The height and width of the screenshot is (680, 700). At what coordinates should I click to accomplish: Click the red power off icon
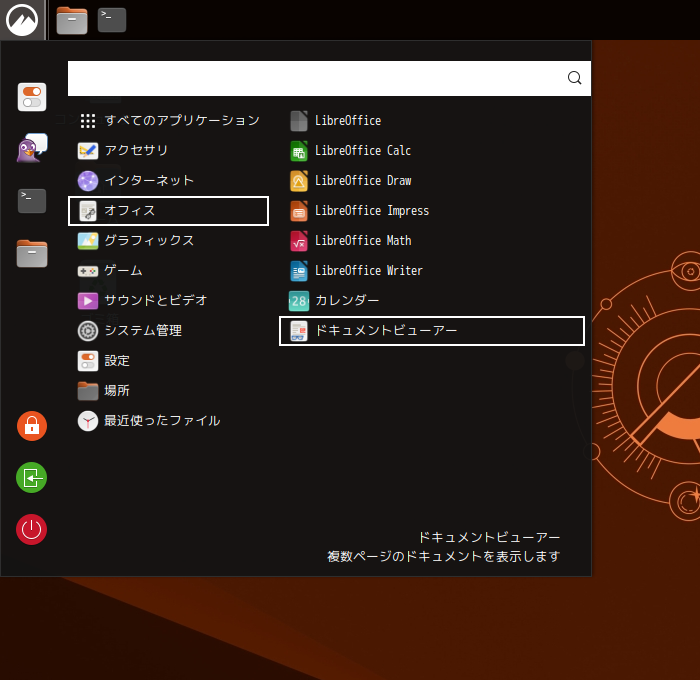pos(32,530)
